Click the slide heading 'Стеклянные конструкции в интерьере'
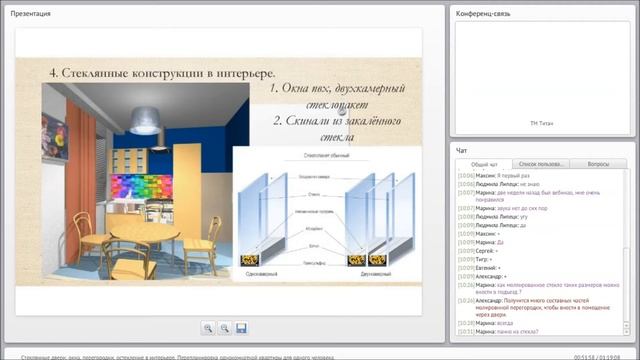This screenshot has height=360, width=640. tap(162, 73)
